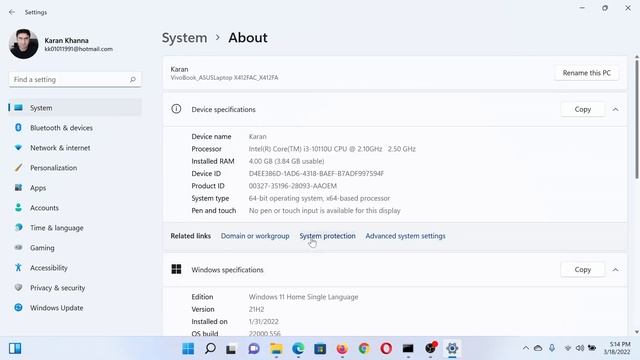Image resolution: width=640 pixels, height=360 pixels.
Task: Open Advanced system settings link
Action: pos(405,236)
